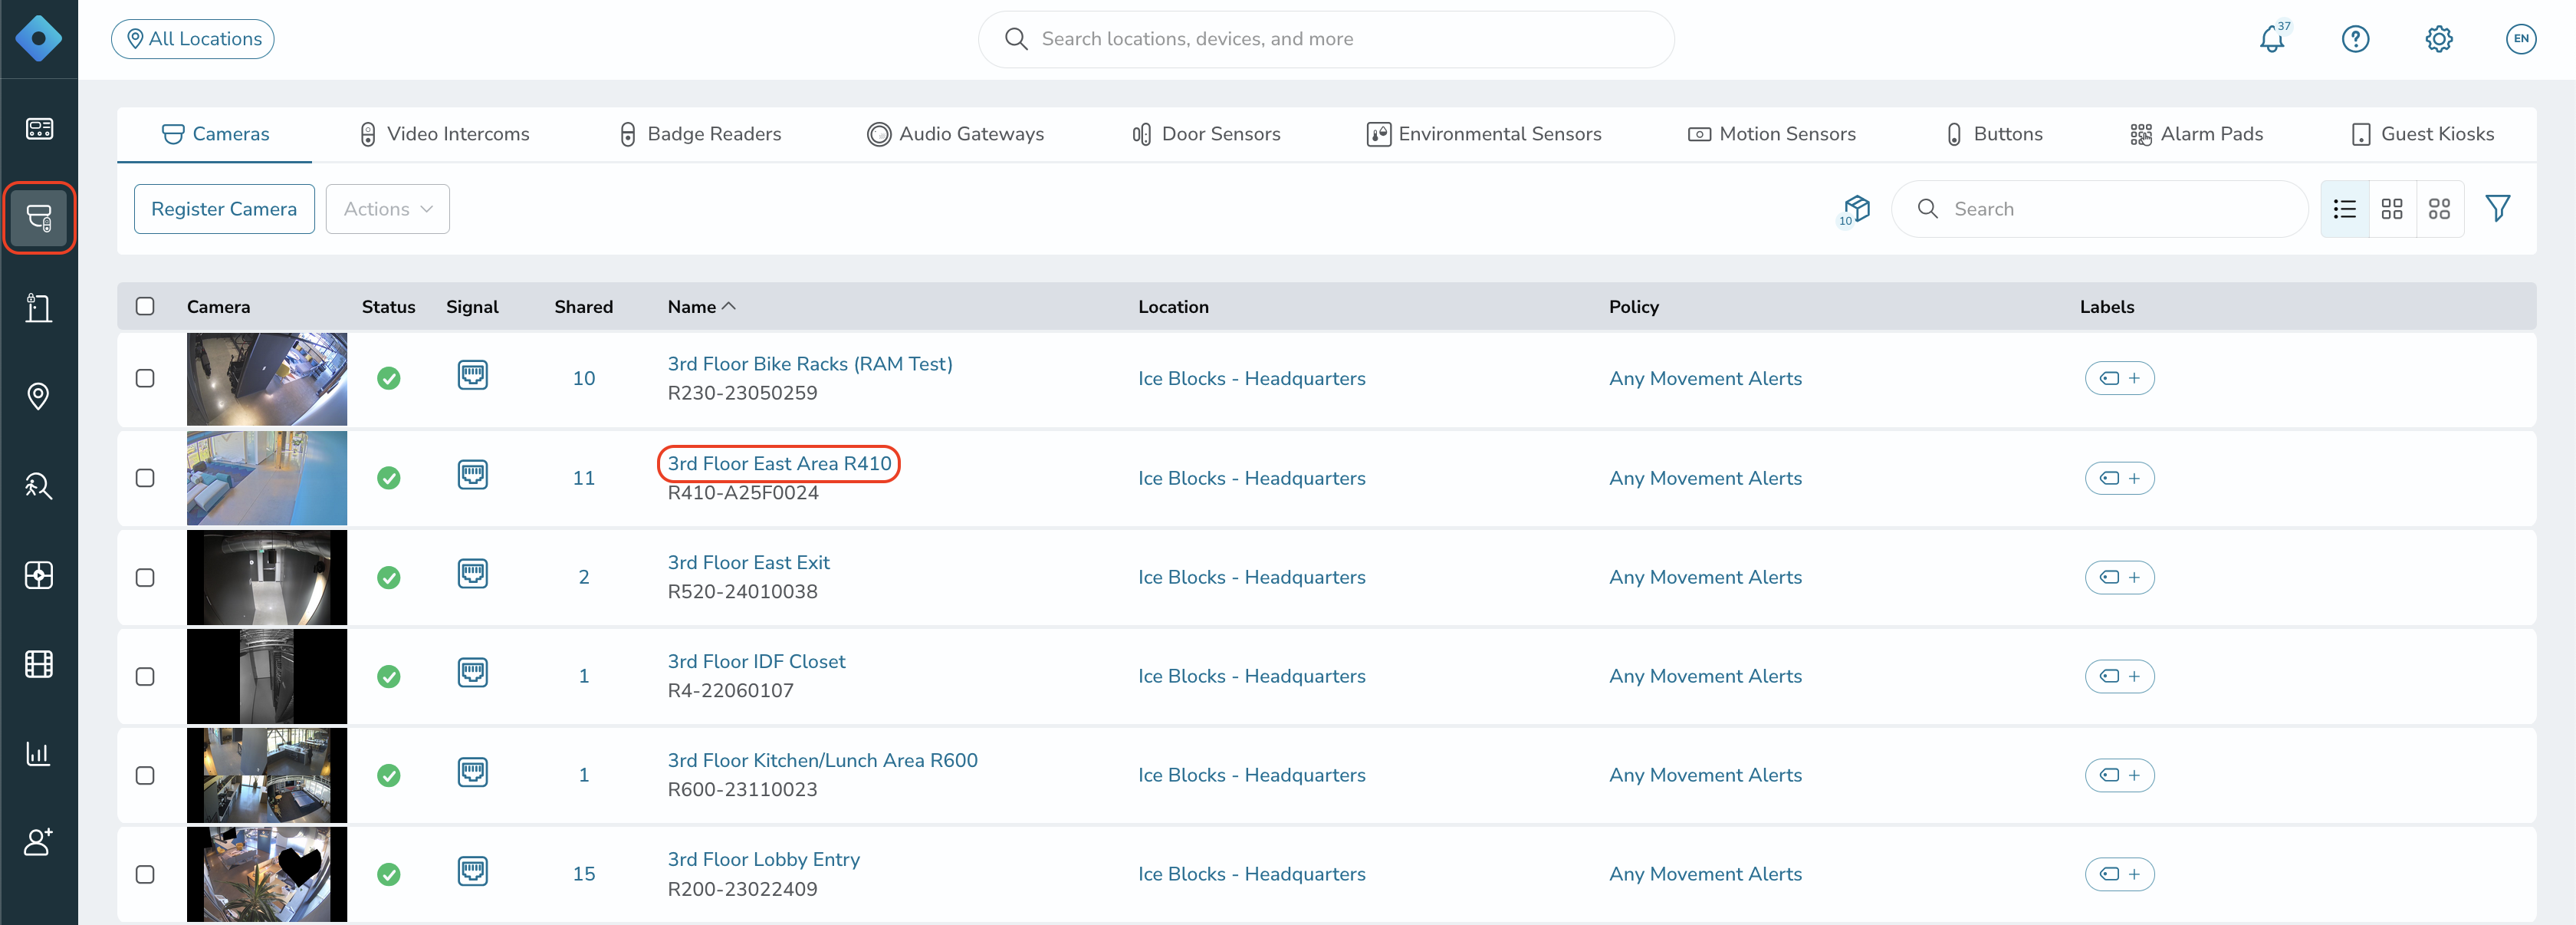
Task: Switch to the Motion Sensors tab
Action: [x=1771, y=134]
